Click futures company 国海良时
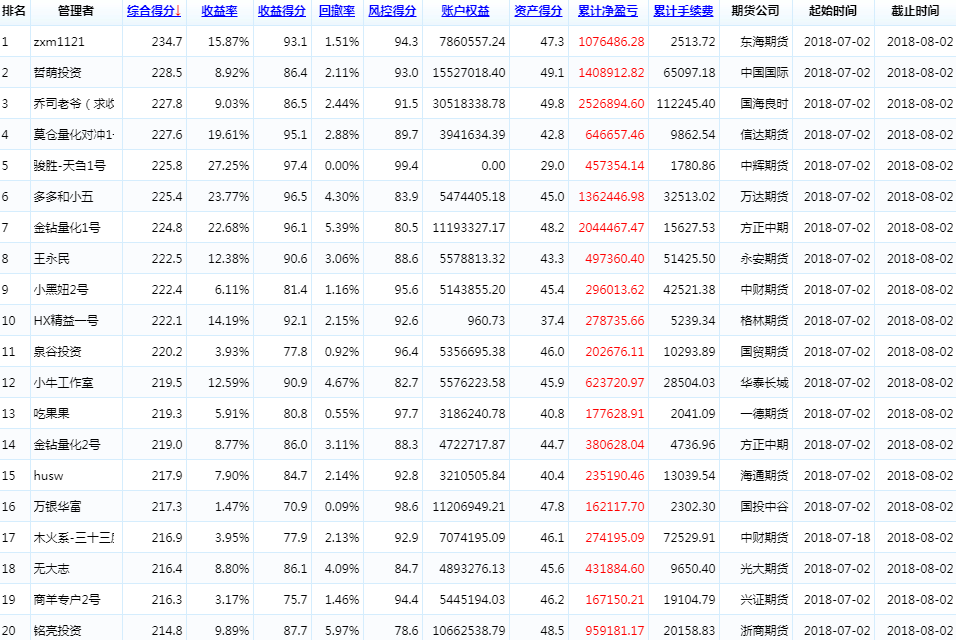The height and width of the screenshot is (640, 956). click(x=765, y=104)
